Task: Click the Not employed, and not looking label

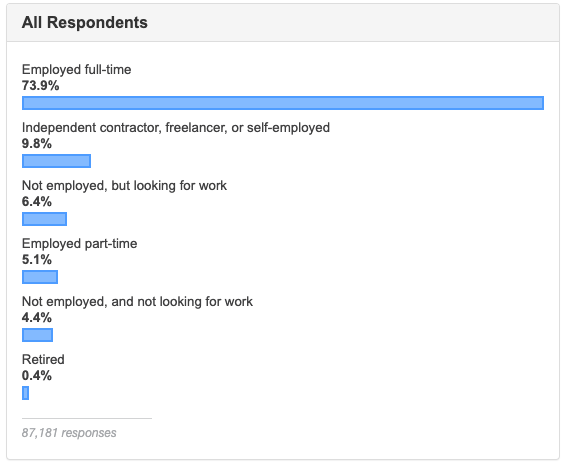Action: pyautogui.click(x=137, y=302)
